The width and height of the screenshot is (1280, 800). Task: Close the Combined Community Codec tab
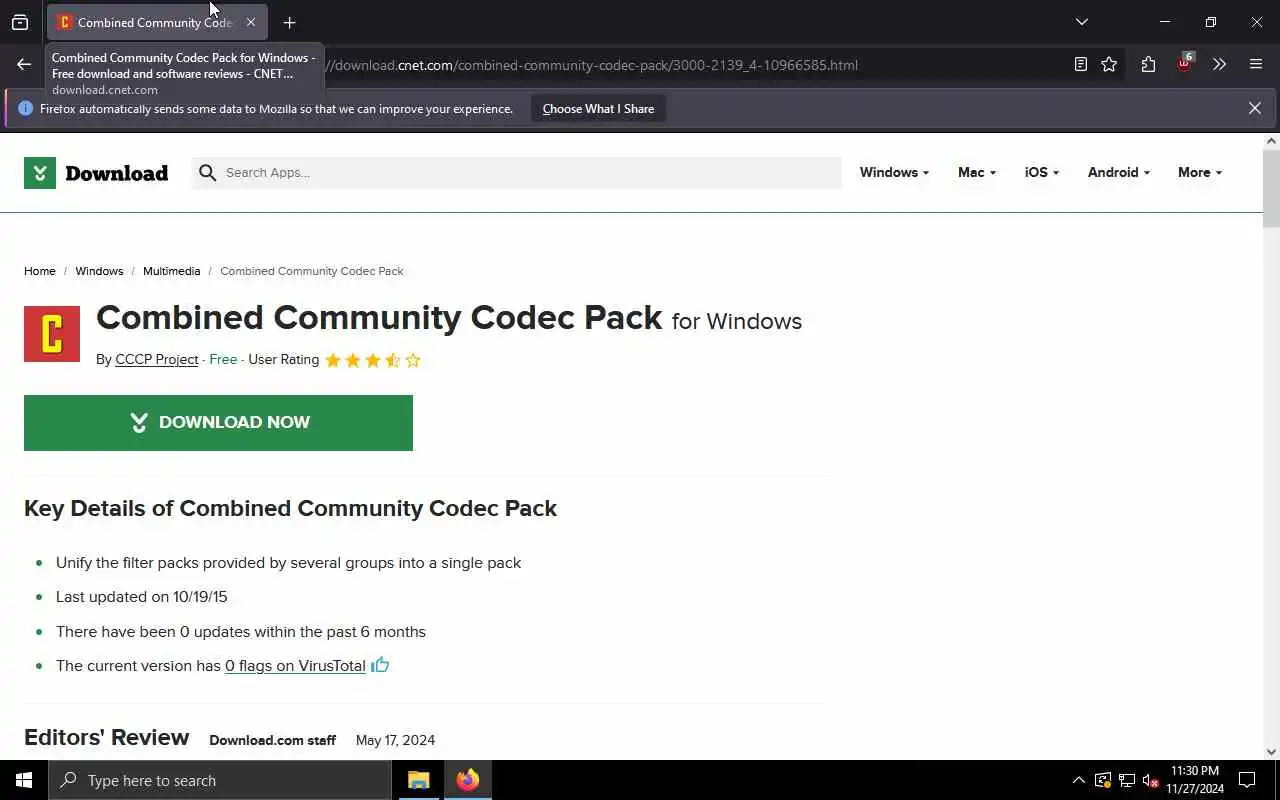coord(251,22)
